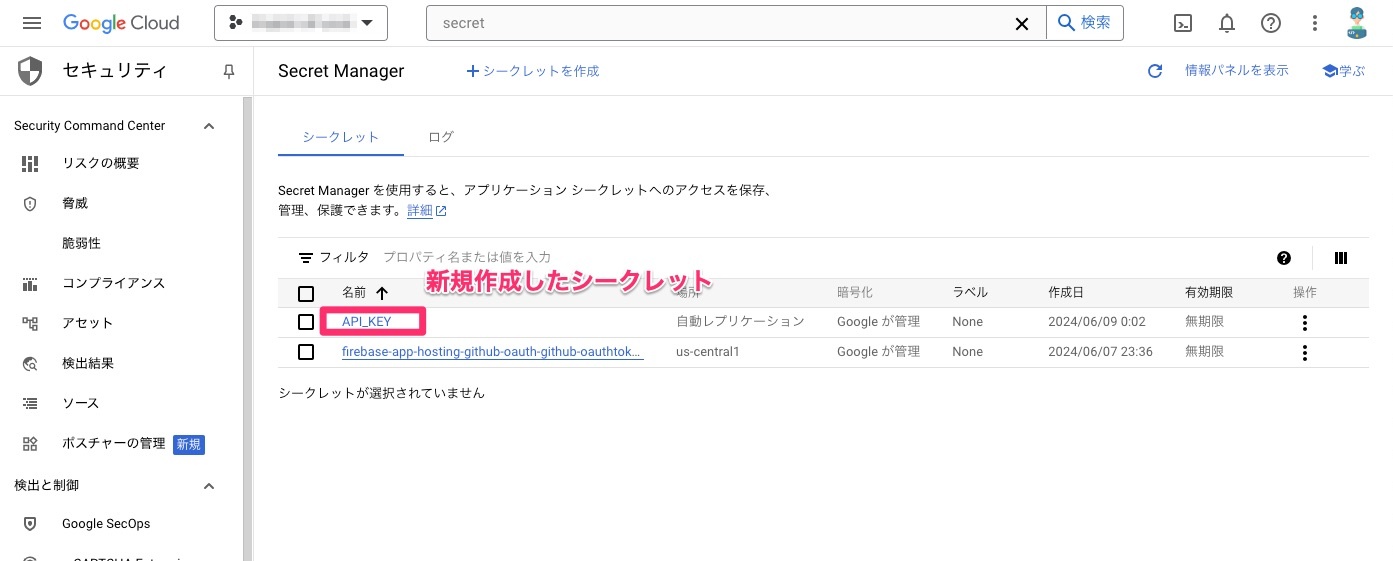Open the API_KEY secret
This screenshot has height=561, width=1393.
(367, 322)
